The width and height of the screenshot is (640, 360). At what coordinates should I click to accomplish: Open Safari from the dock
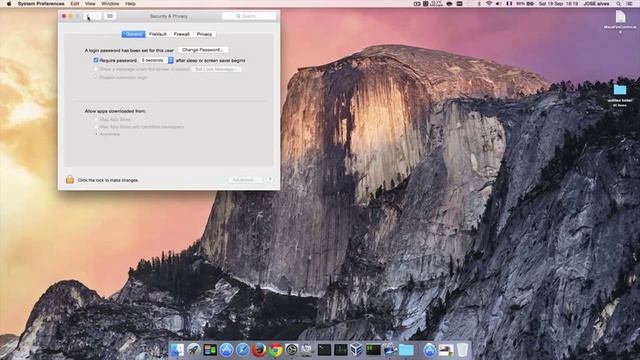242,350
